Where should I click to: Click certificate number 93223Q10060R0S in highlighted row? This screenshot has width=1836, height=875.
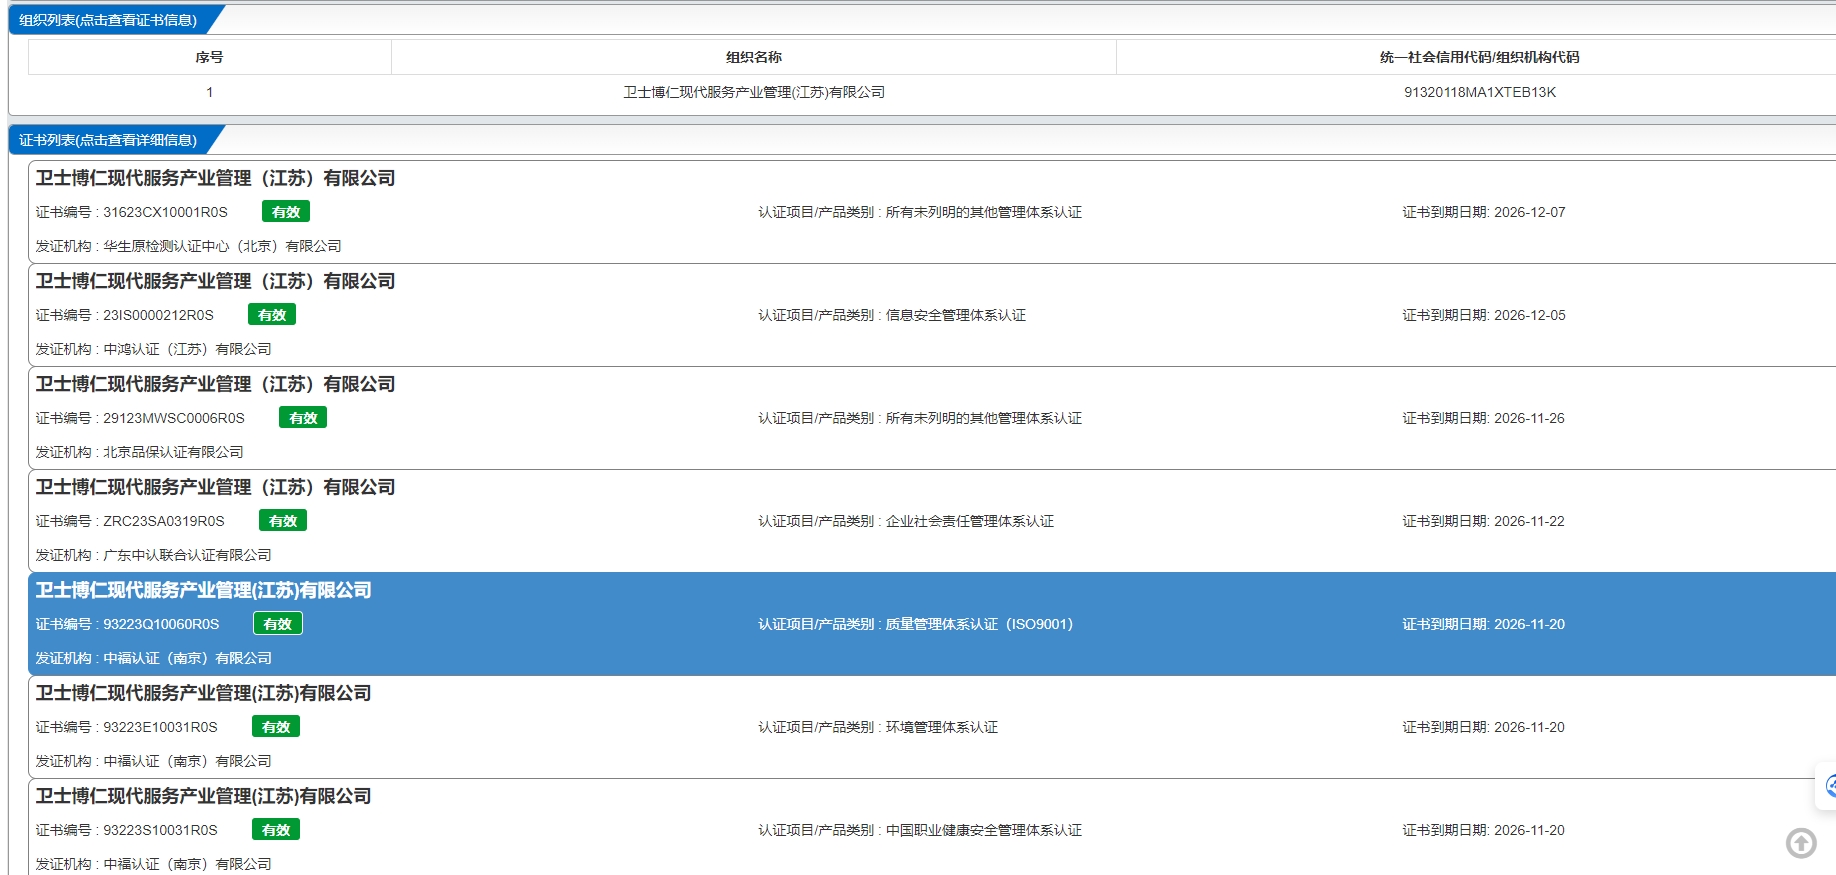pyautogui.click(x=161, y=624)
